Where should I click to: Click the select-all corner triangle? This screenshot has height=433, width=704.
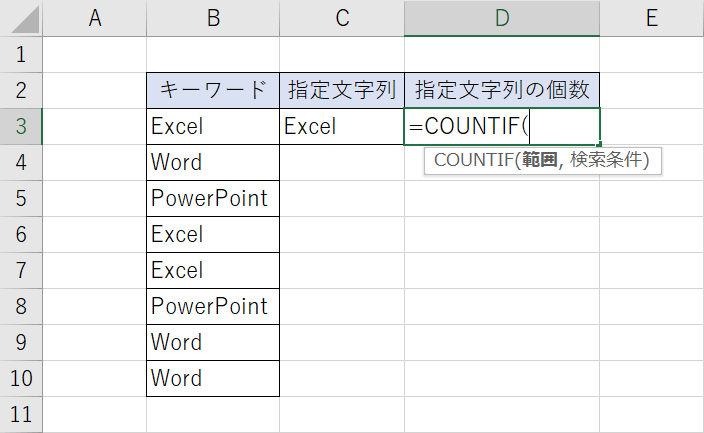[x=25, y=20]
